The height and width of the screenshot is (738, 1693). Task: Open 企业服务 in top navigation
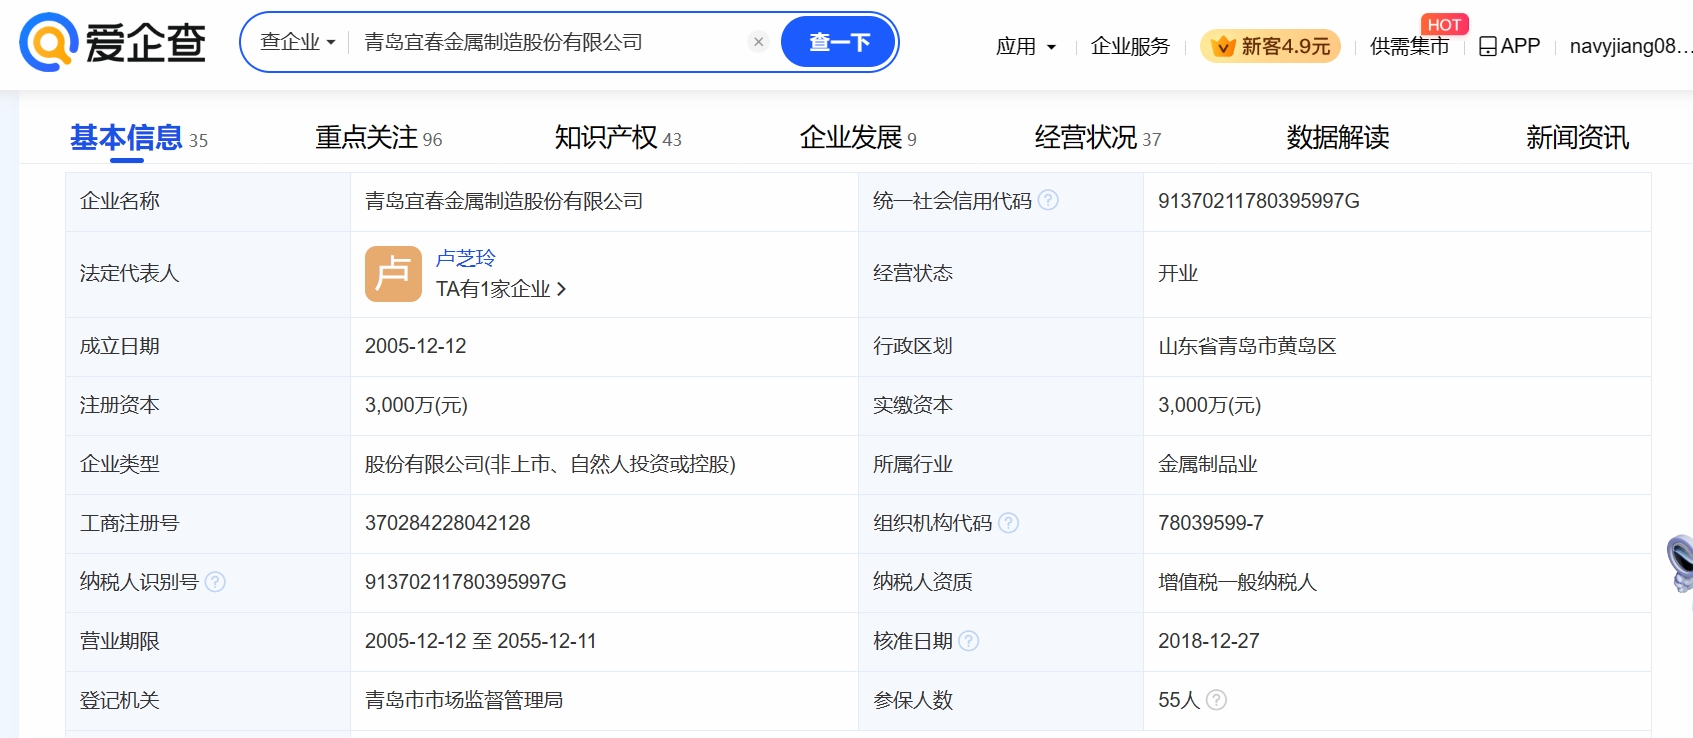(1130, 46)
